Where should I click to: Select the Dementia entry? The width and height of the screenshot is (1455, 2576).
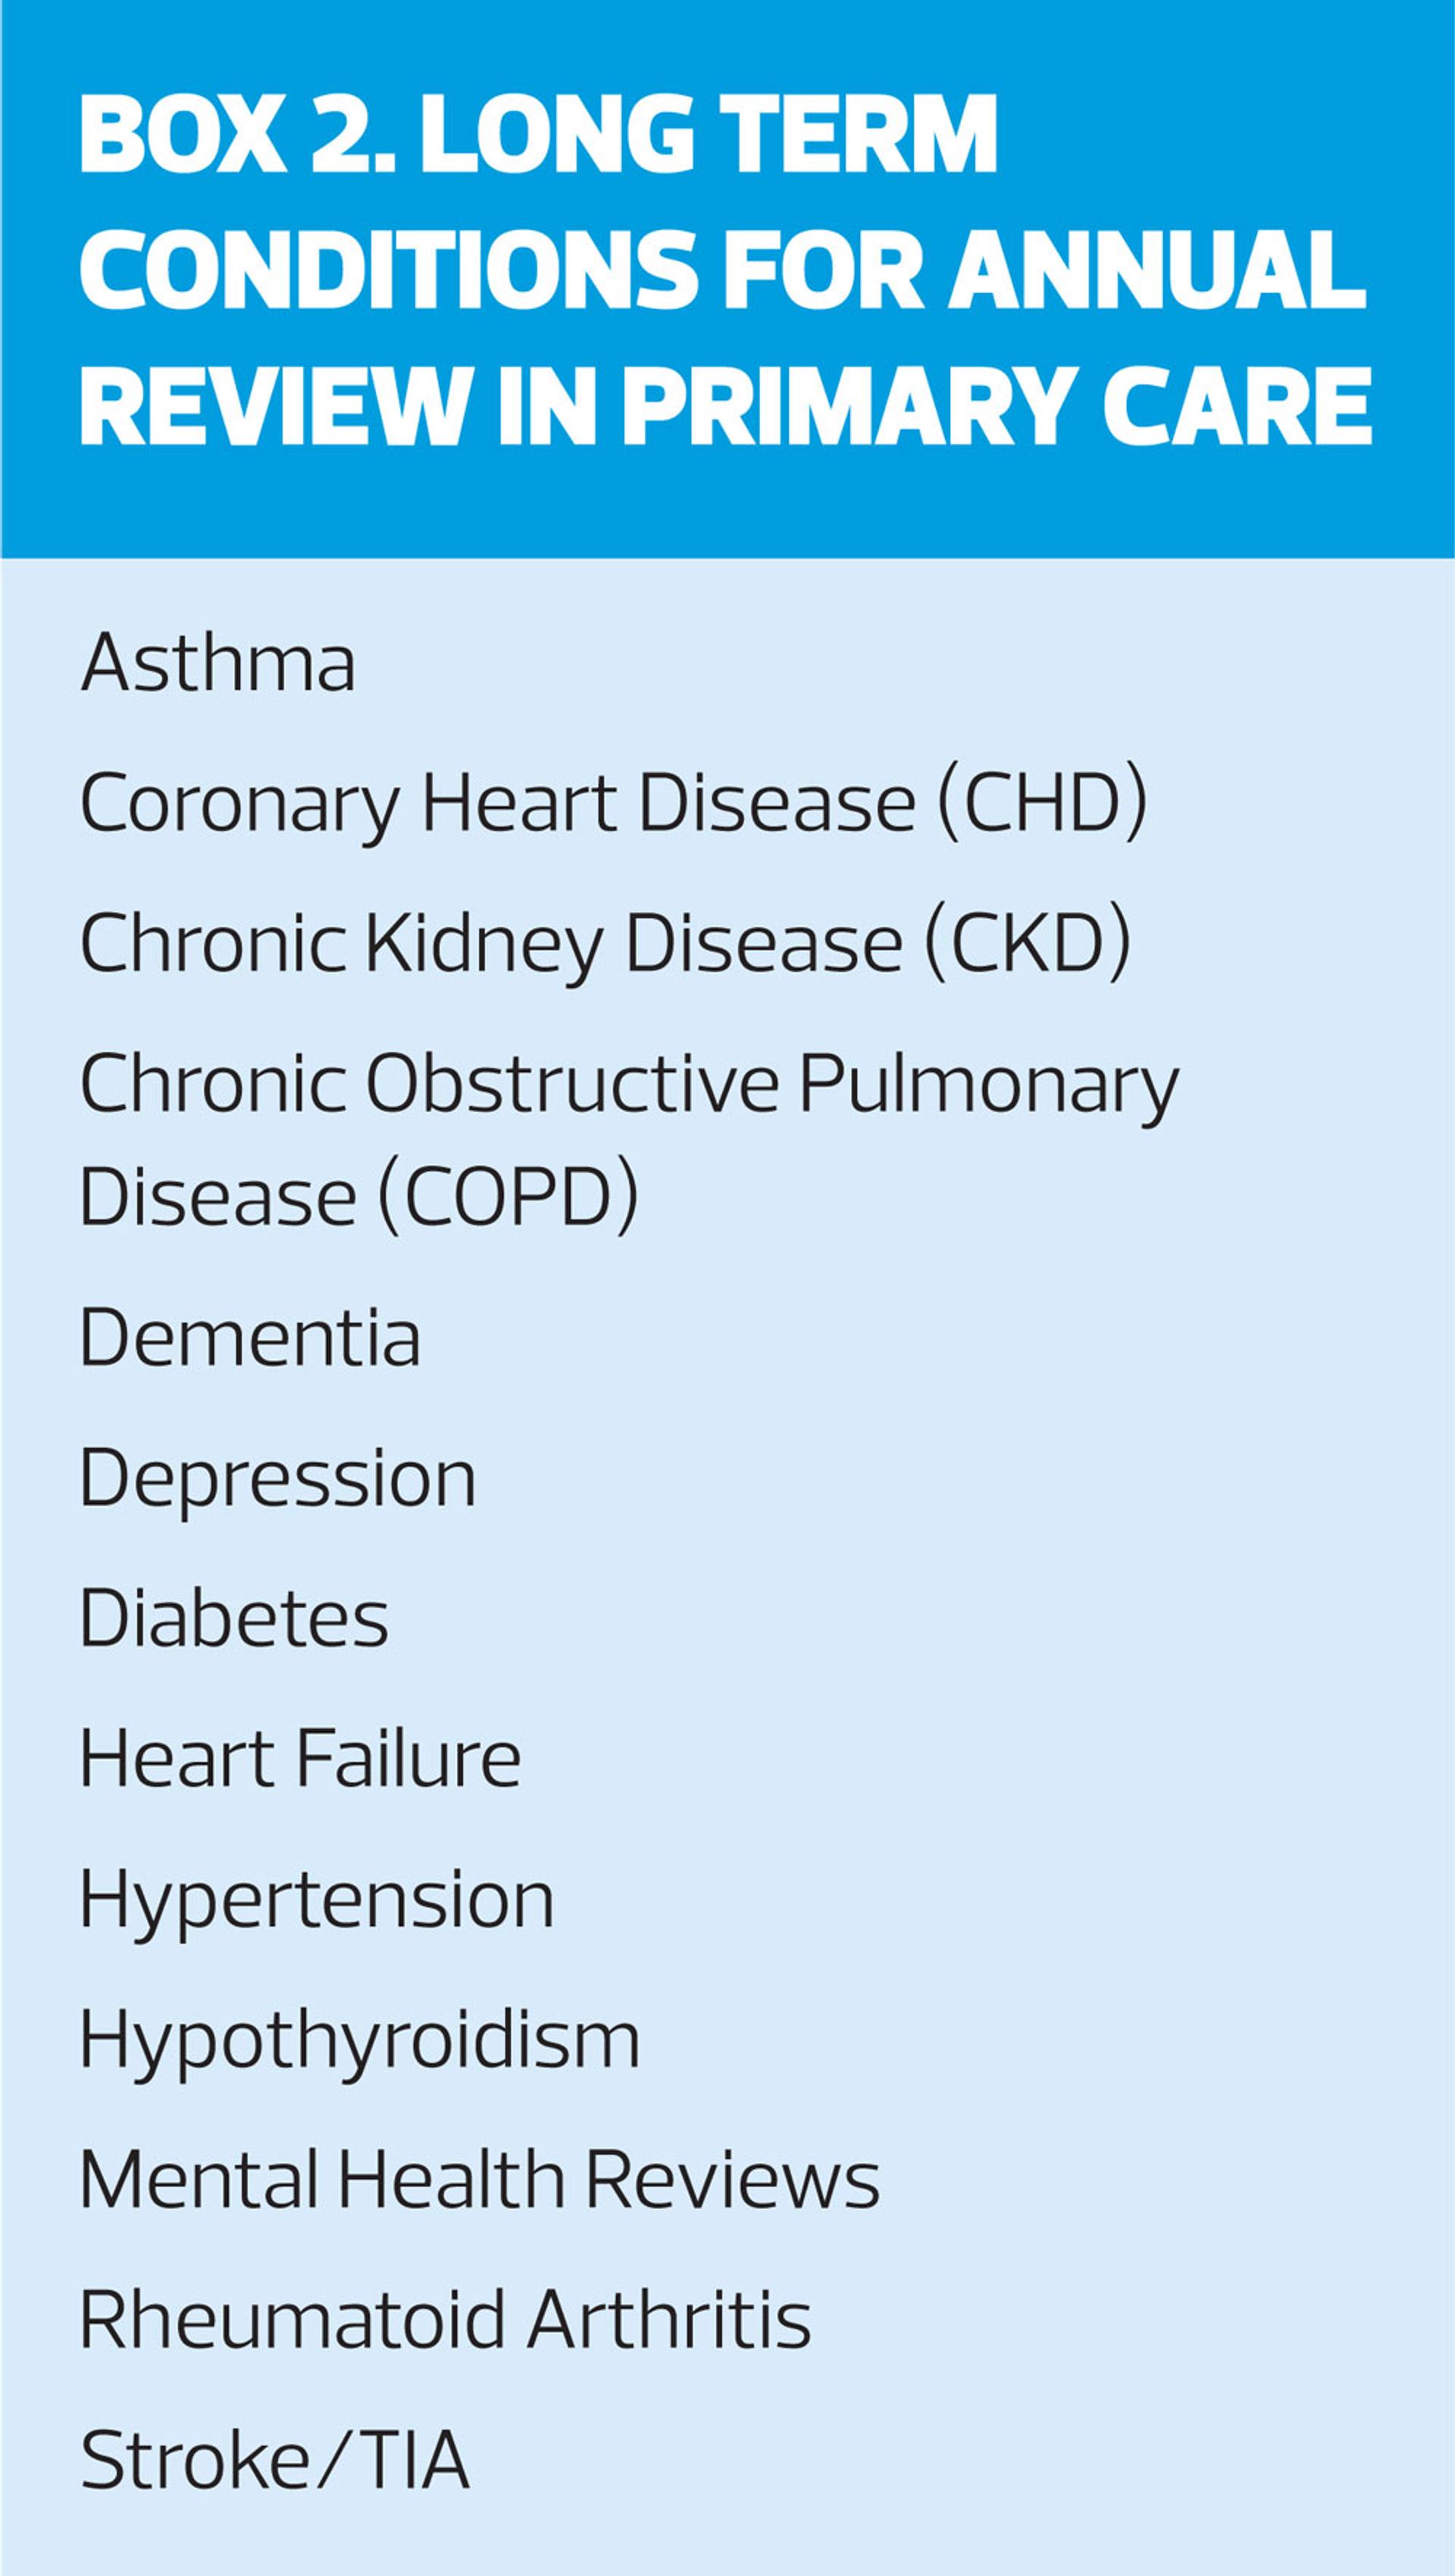pyautogui.click(x=250, y=1338)
